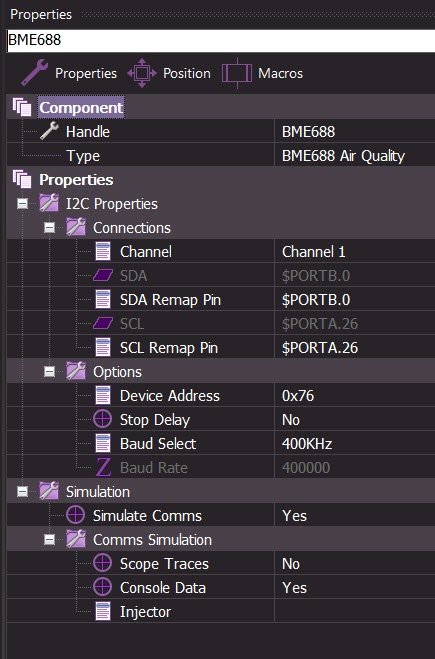
Task: Toggle Console Data option
Action: click(354, 588)
